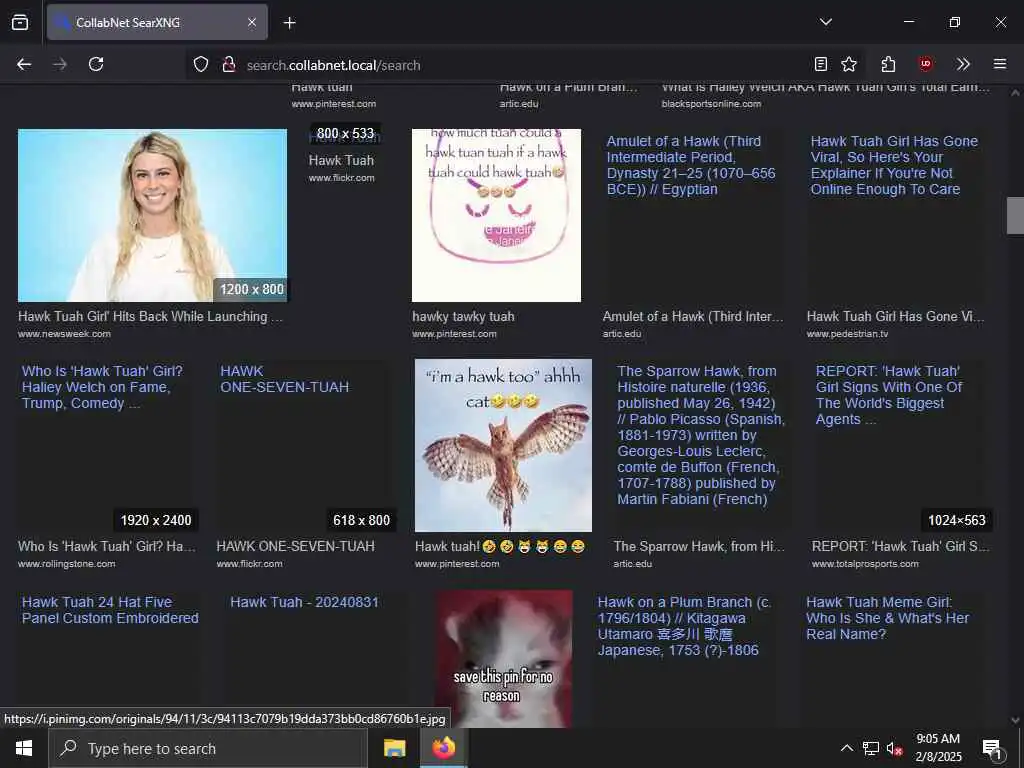The width and height of the screenshot is (1024, 768).
Task: Open Firefox application hamburger menu
Action: [1000, 64]
